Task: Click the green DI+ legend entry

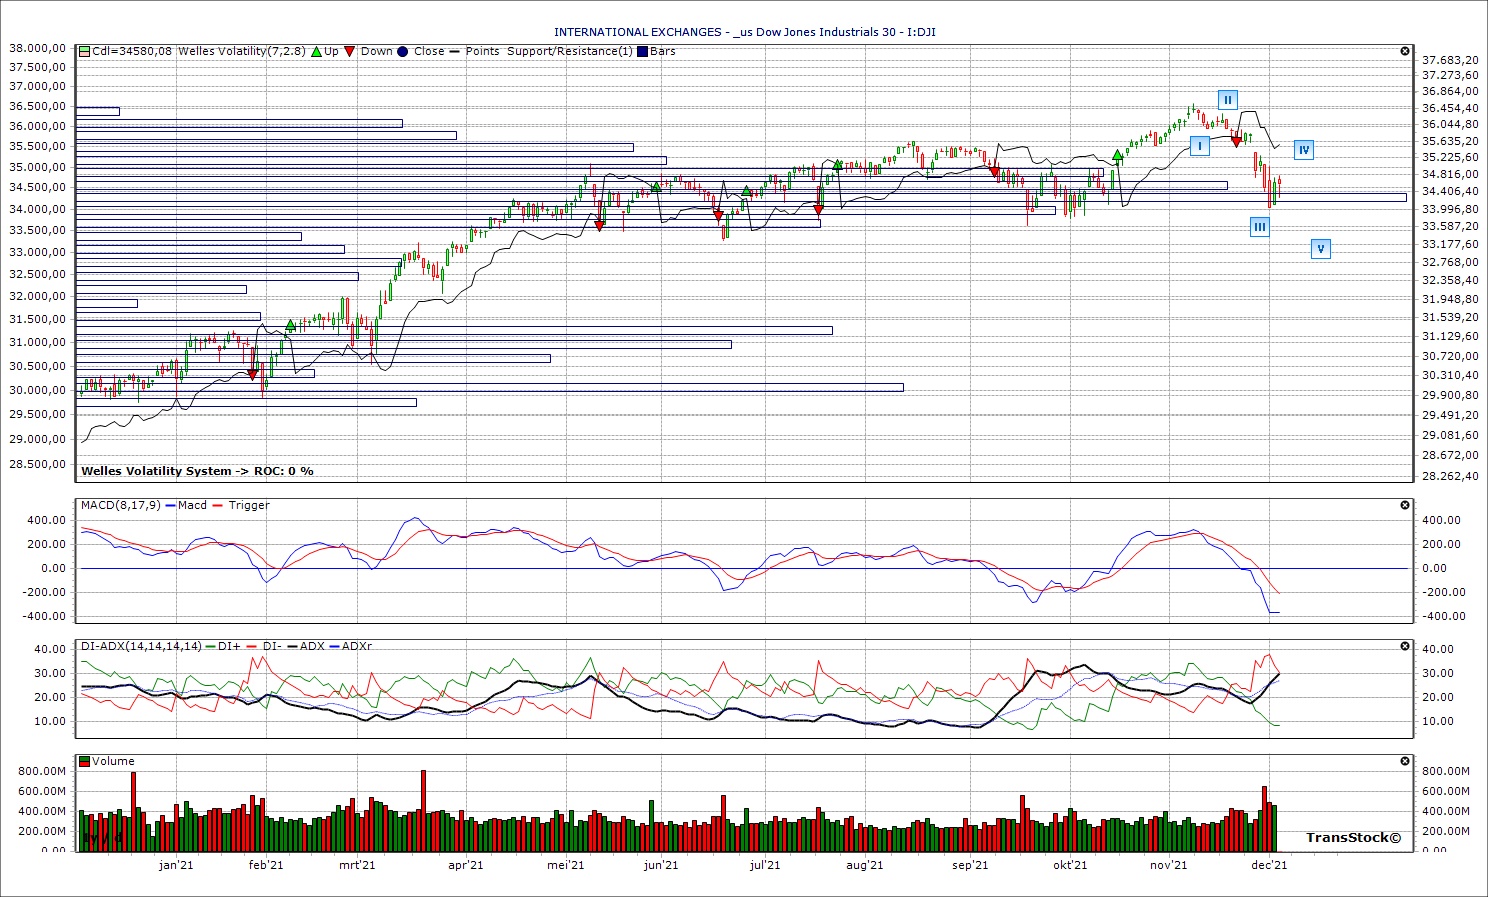Action: [x=223, y=646]
